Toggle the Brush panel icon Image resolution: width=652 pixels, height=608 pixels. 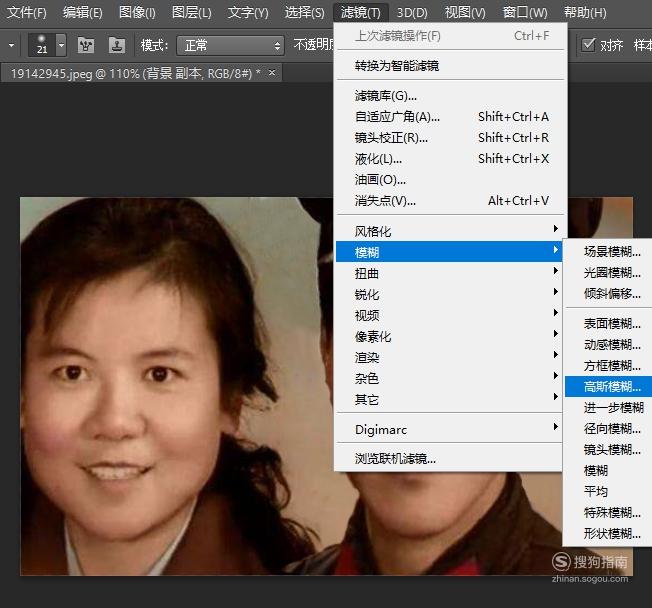tap(86, 45)
